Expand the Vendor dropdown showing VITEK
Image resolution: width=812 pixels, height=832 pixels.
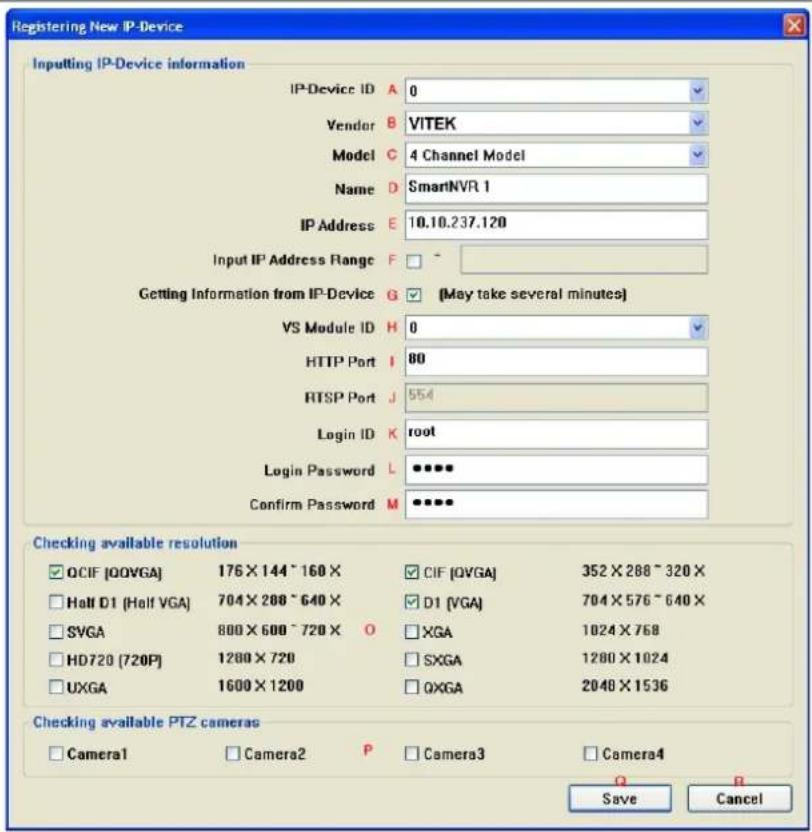click(697, 124)
